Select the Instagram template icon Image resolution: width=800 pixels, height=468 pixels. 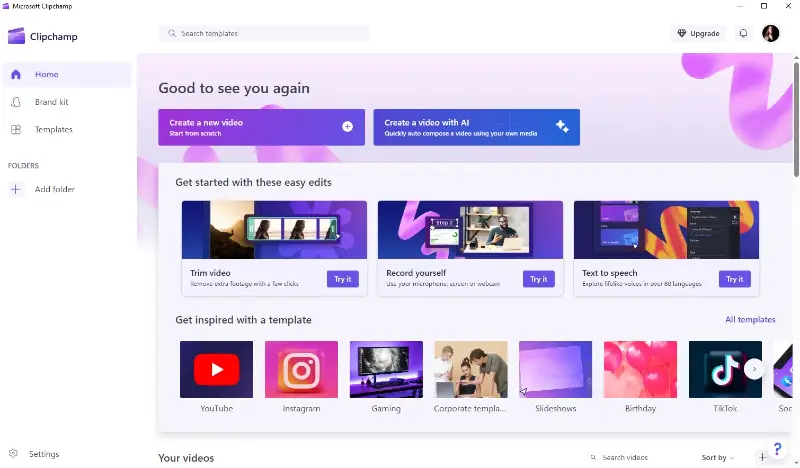pyautogui.click(x=301, y=370)
